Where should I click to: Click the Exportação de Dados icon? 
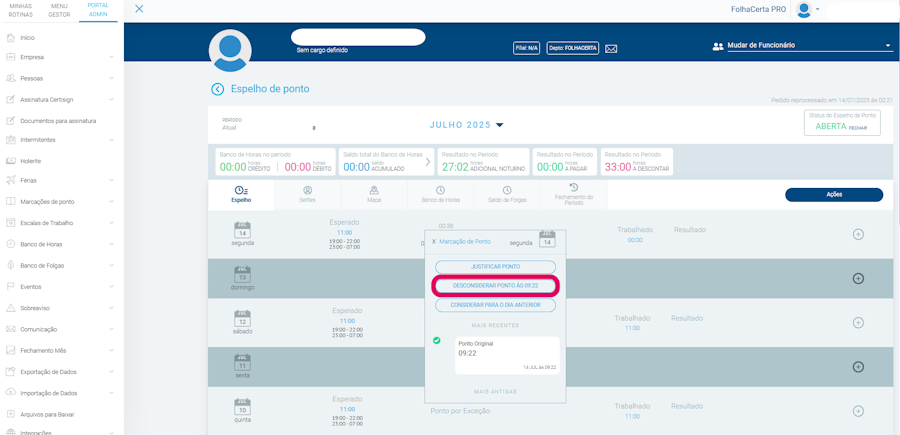10,371
